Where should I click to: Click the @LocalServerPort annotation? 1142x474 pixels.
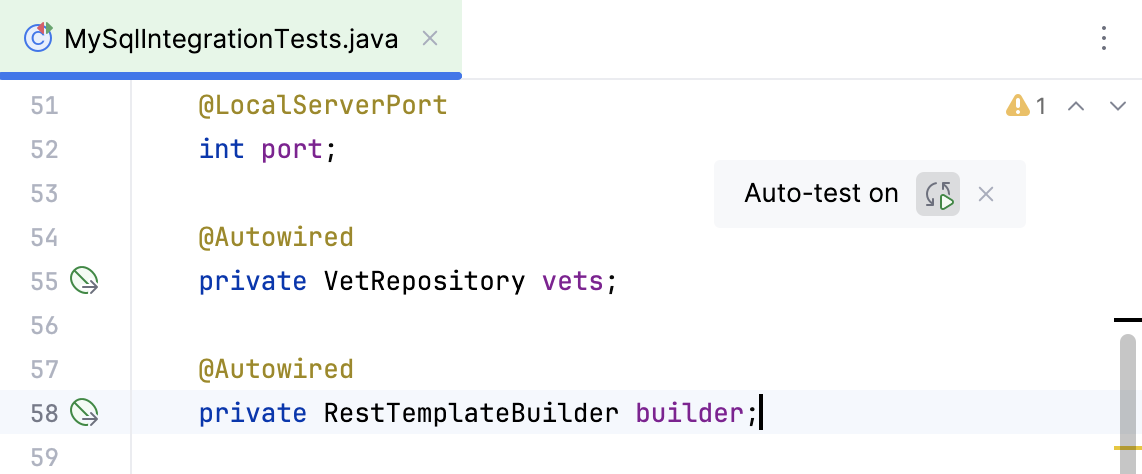[x=322, y=105]
